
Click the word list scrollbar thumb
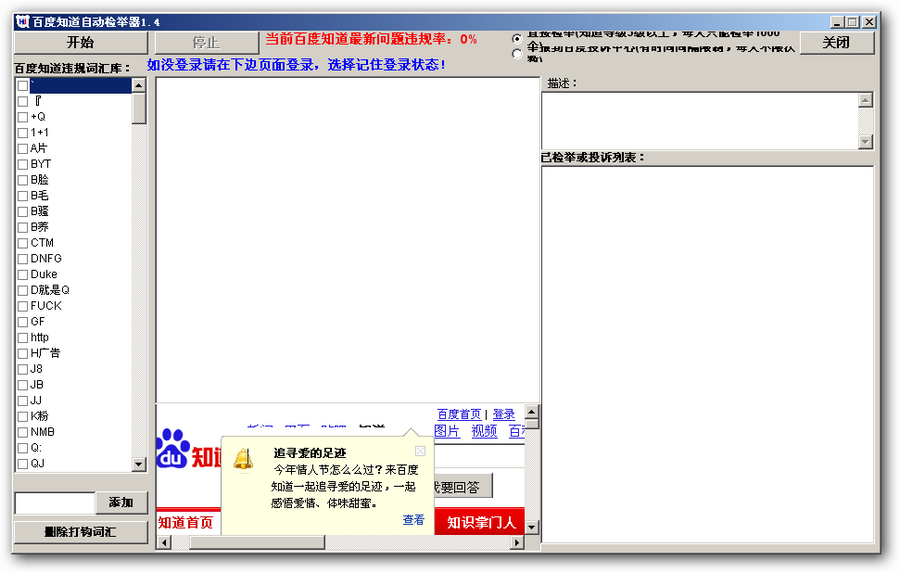point(139,109)
